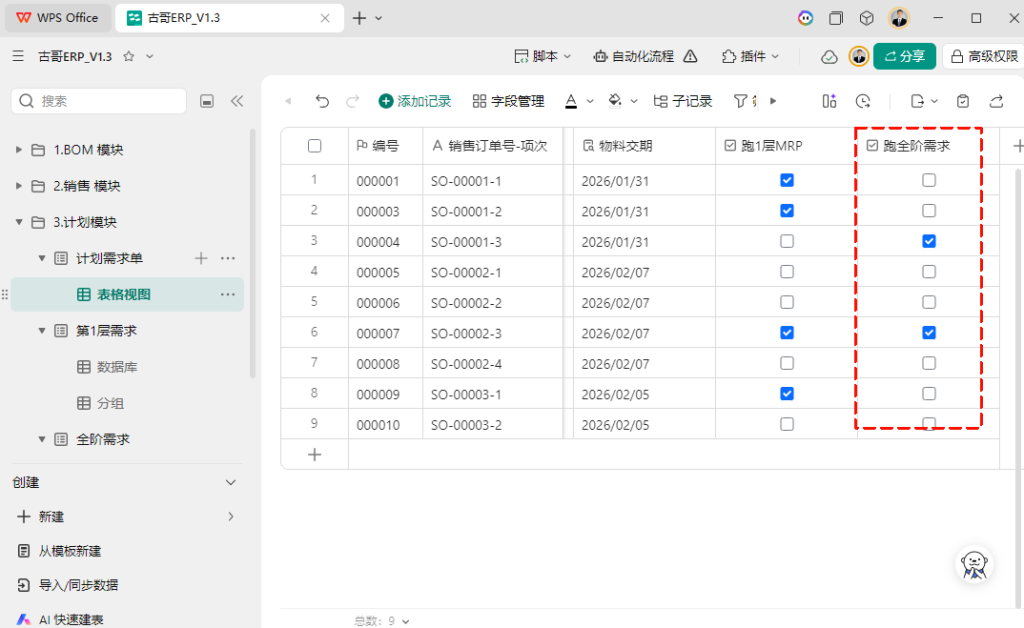Open more options for 表格视图
1024x628 pixels.
[228, 294]
